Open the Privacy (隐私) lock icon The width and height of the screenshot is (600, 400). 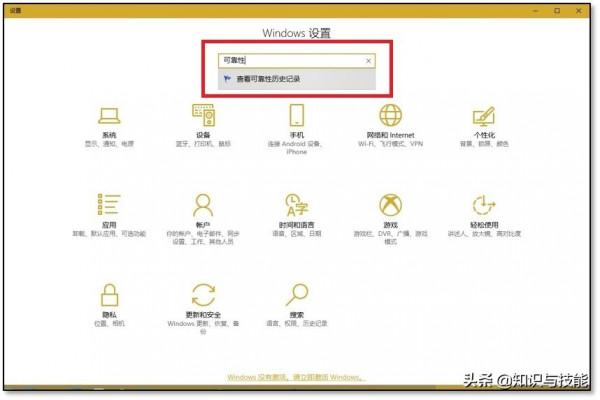(x=109, y=295)
